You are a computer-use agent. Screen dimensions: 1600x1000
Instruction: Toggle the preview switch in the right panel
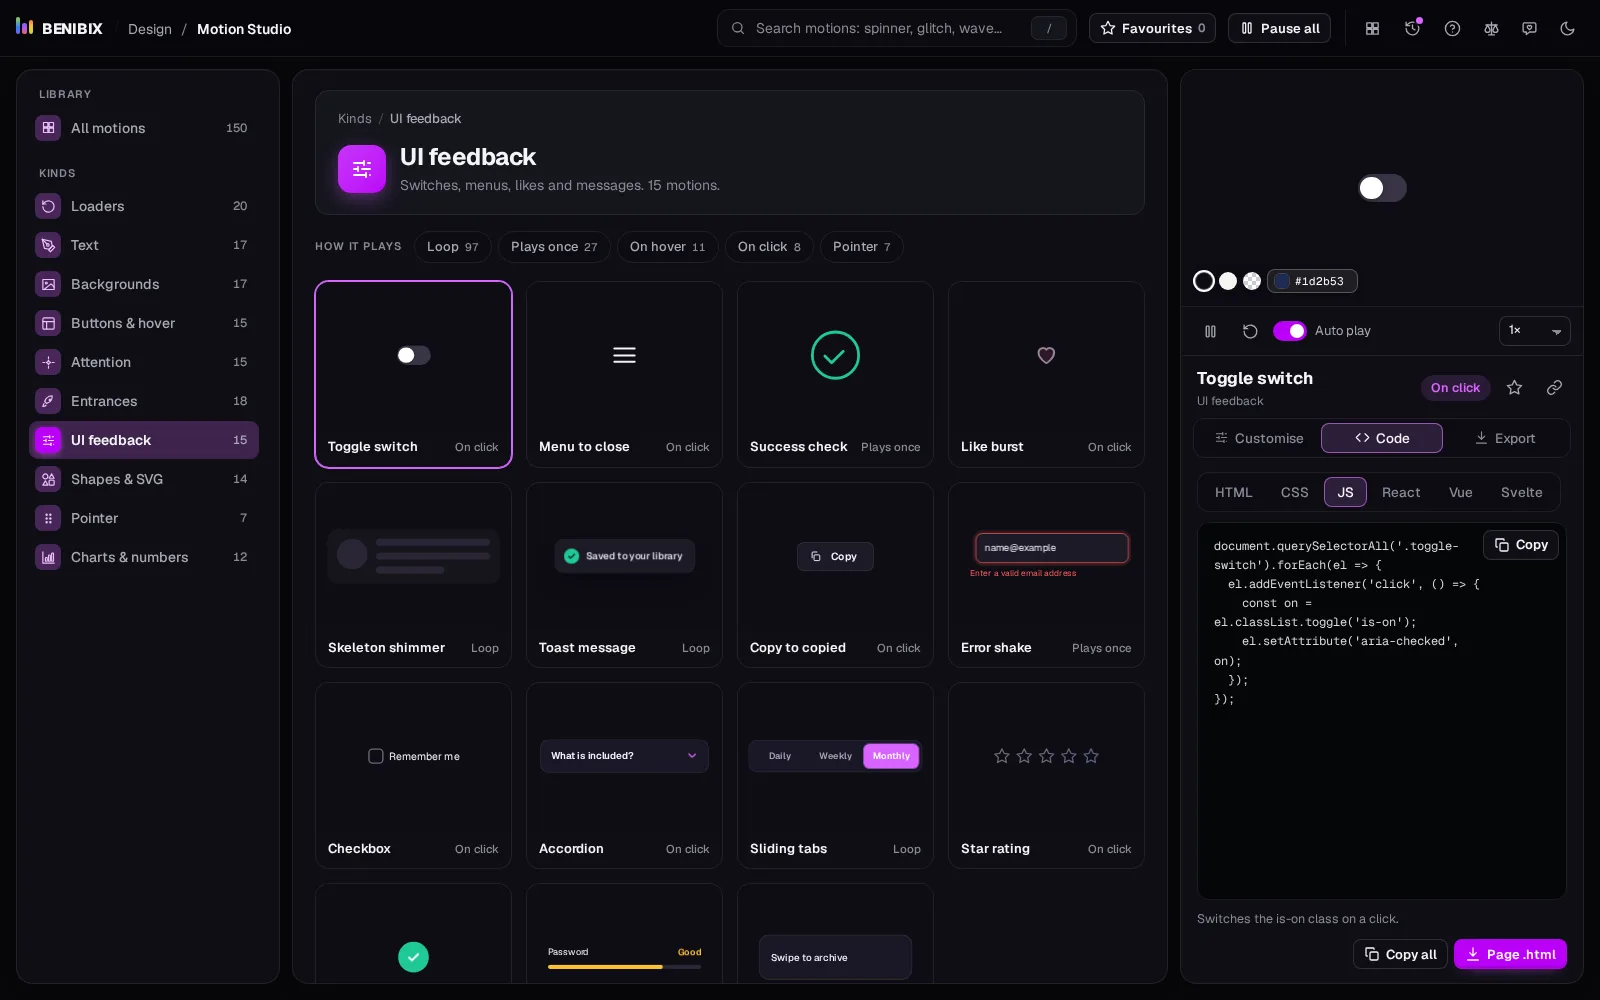tap(1382, 188)
